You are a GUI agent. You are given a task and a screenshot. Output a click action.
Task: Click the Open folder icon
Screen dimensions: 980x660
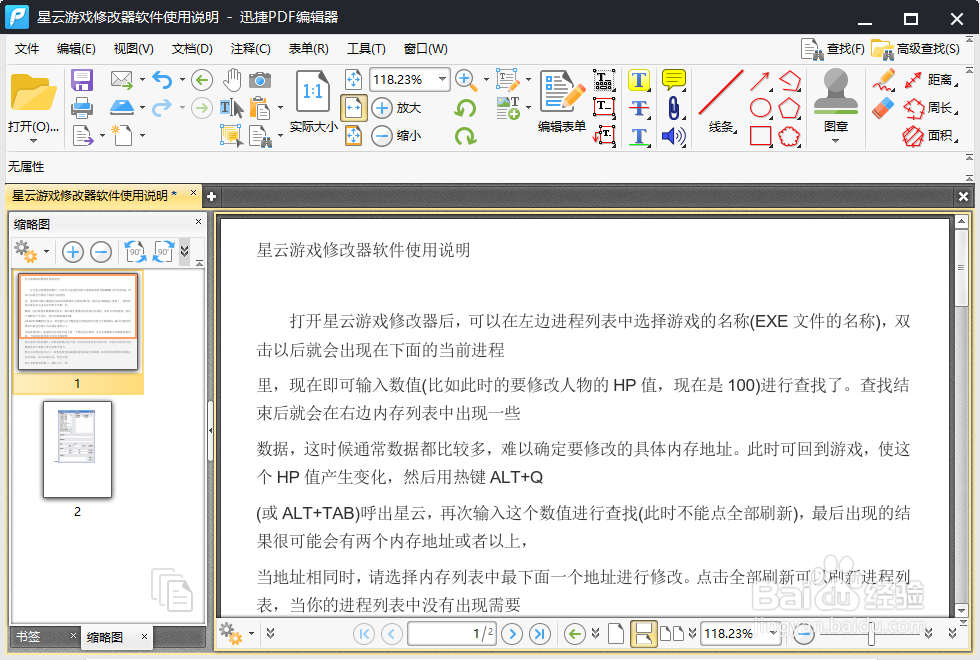33,92
